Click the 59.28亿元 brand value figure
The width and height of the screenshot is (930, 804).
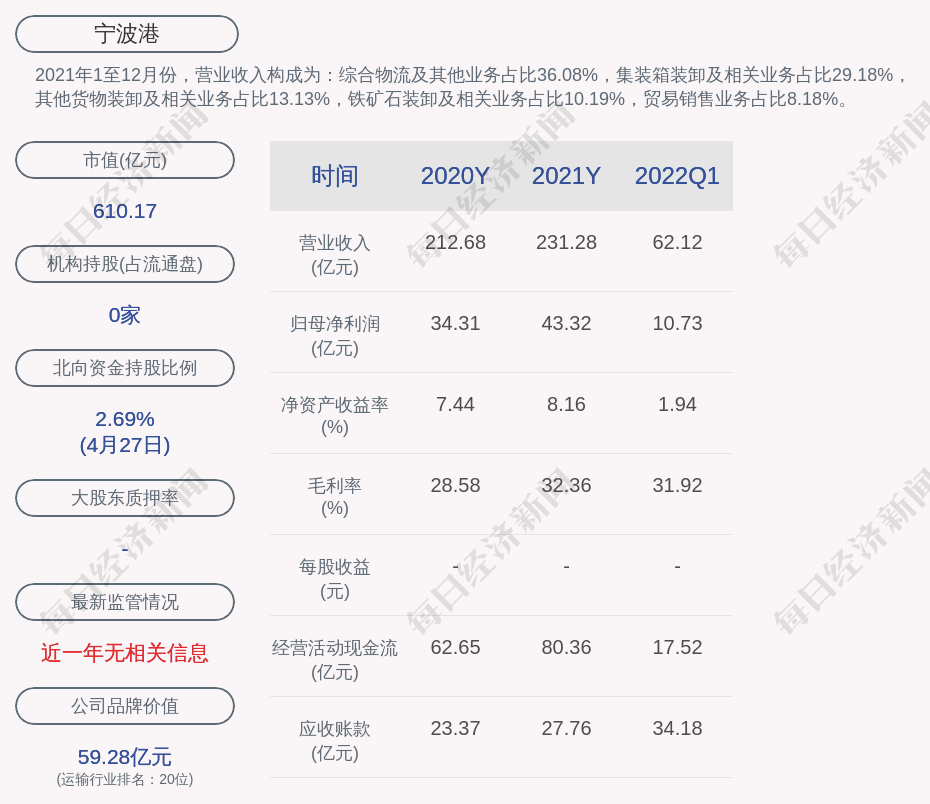pos(125,757)
